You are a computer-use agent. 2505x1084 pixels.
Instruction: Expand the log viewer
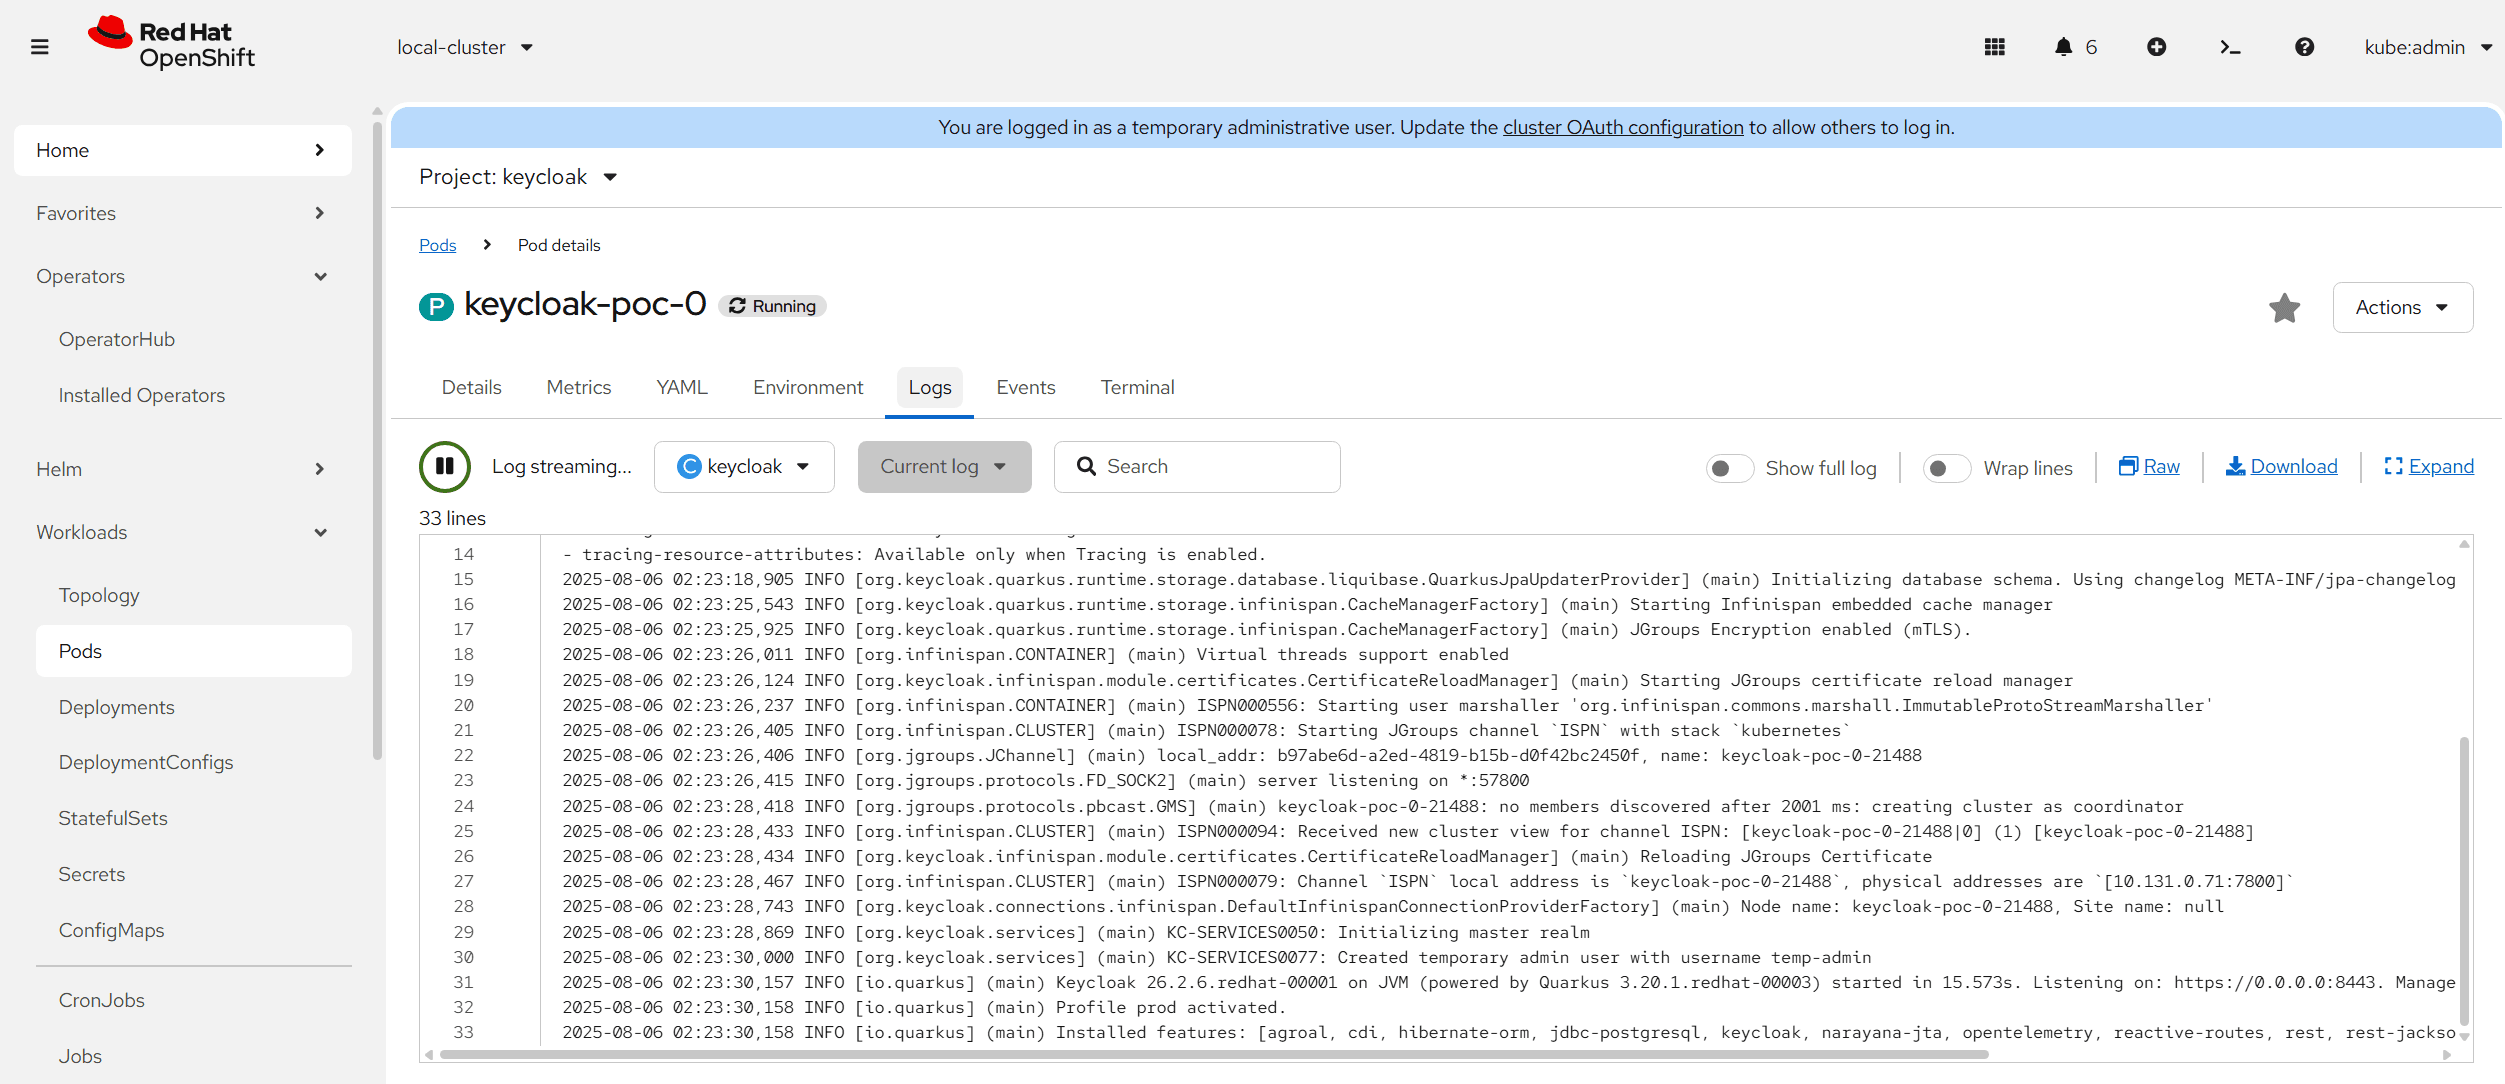pyautogui.click(x=2429, y=467)
